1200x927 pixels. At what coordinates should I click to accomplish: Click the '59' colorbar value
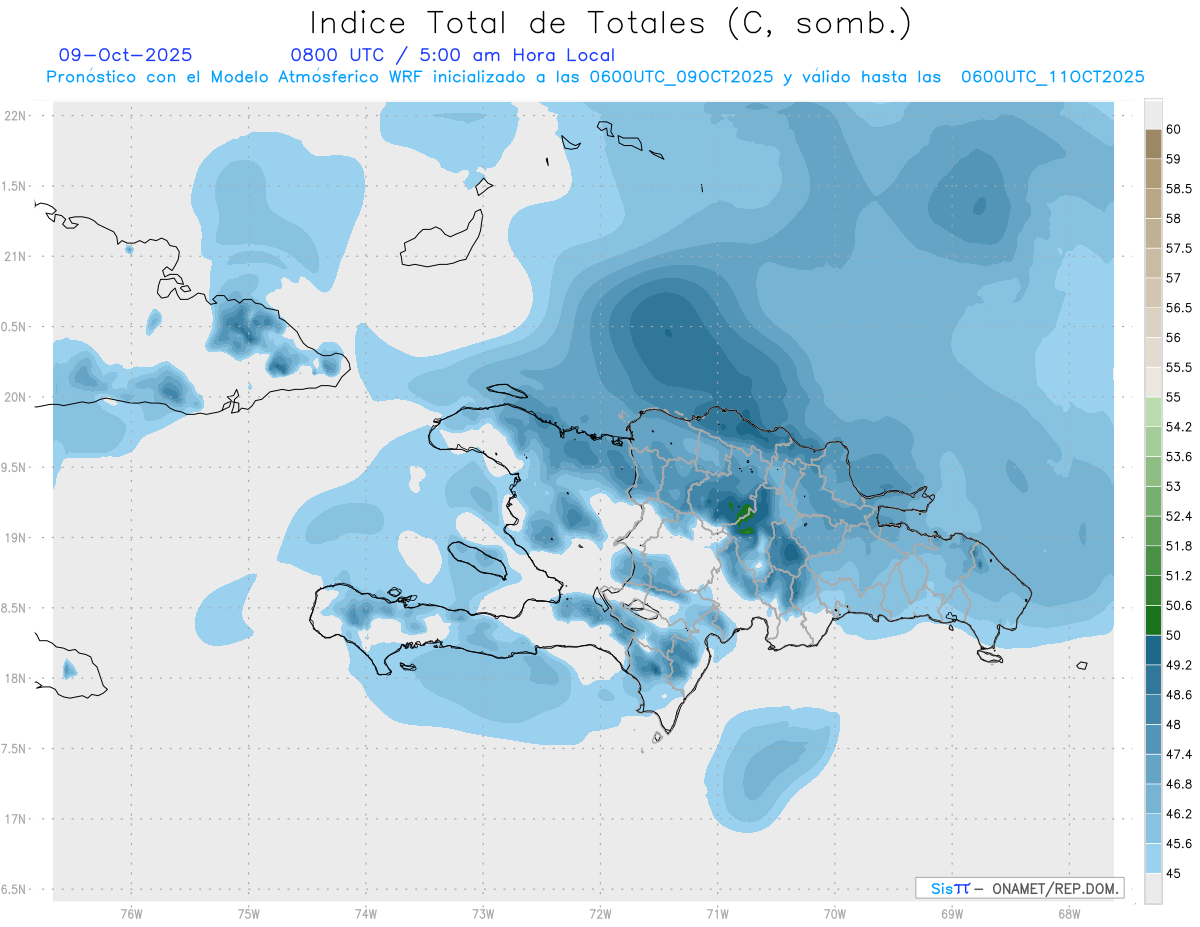tap(1174, 159)
